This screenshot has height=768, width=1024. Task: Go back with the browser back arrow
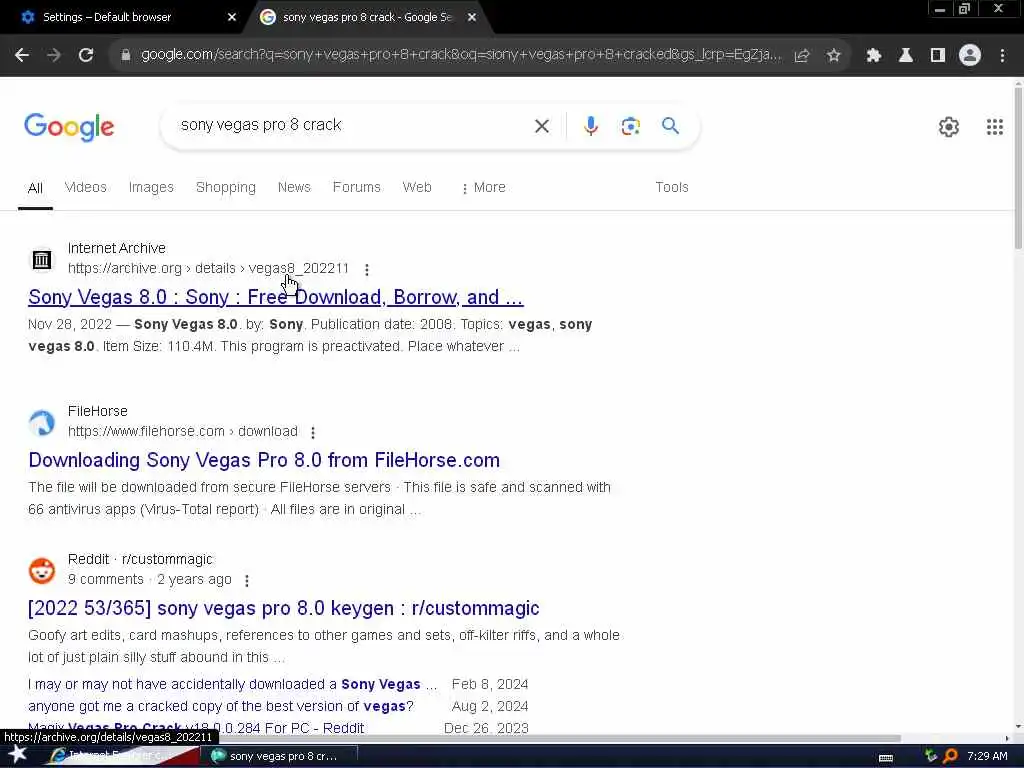coord(22,56)
